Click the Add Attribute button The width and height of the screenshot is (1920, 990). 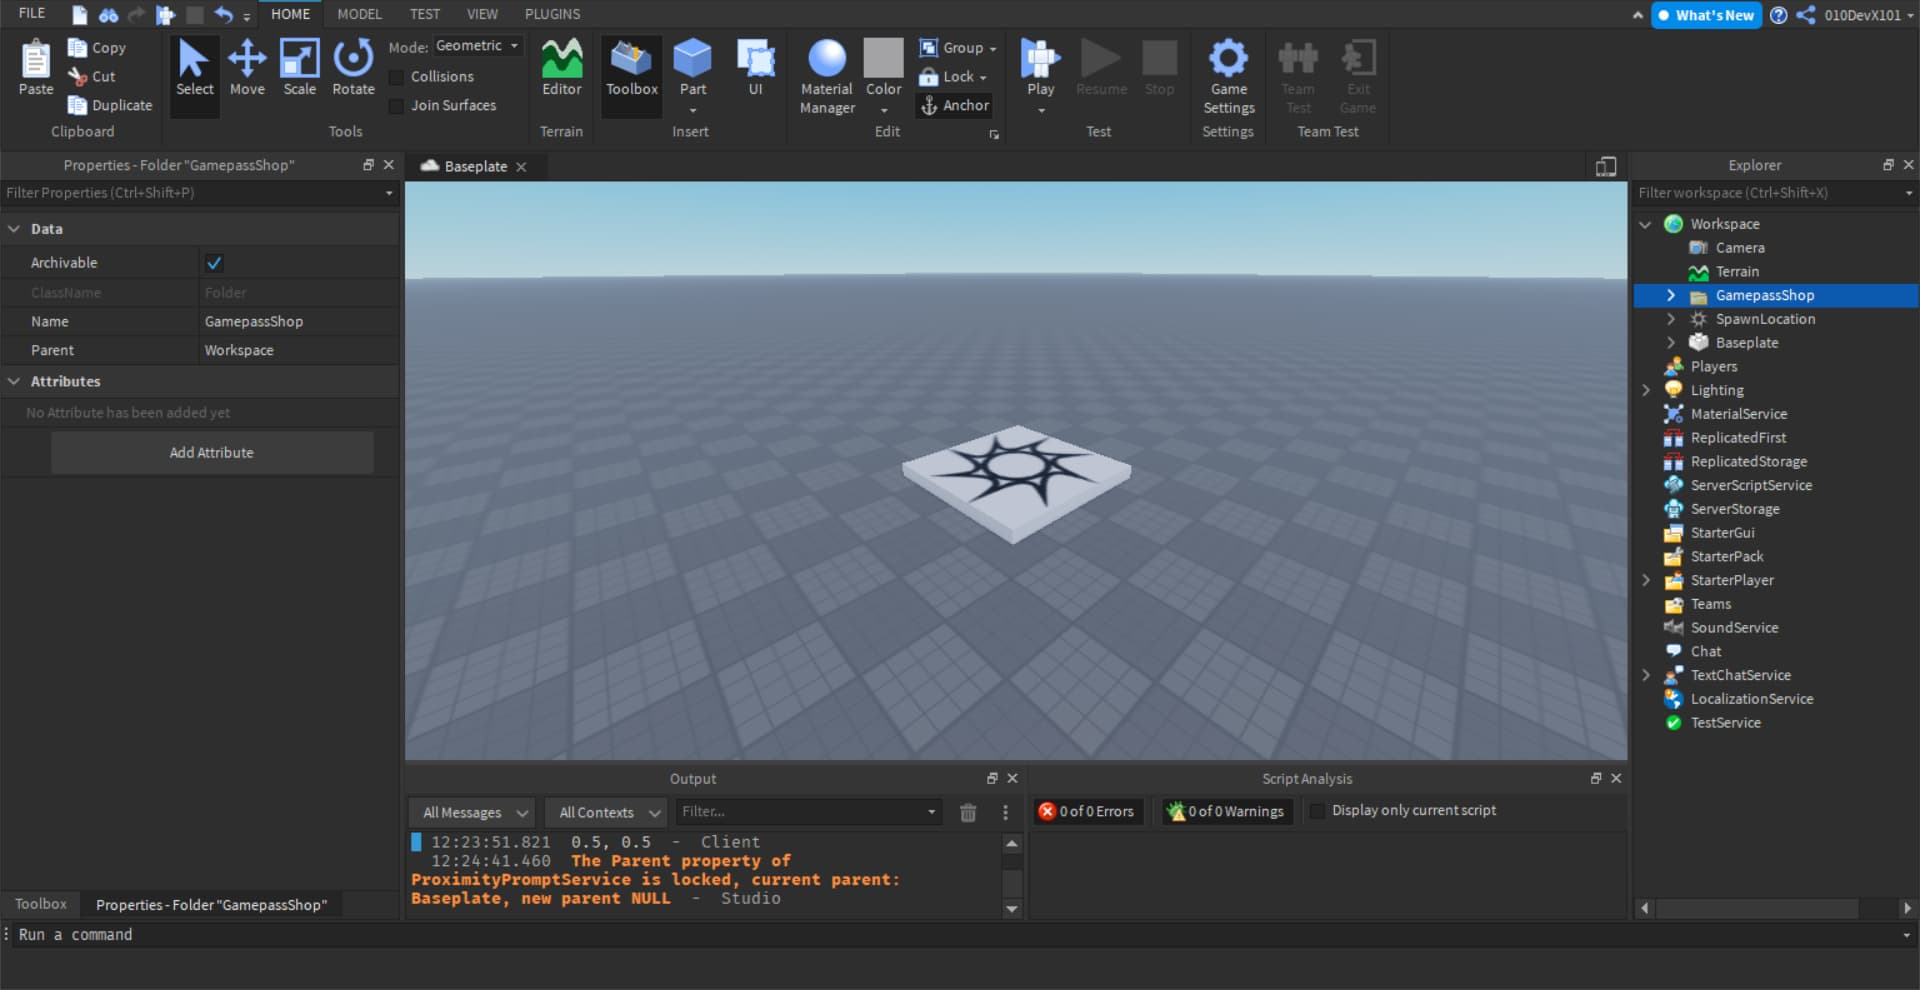pos(212,453)
